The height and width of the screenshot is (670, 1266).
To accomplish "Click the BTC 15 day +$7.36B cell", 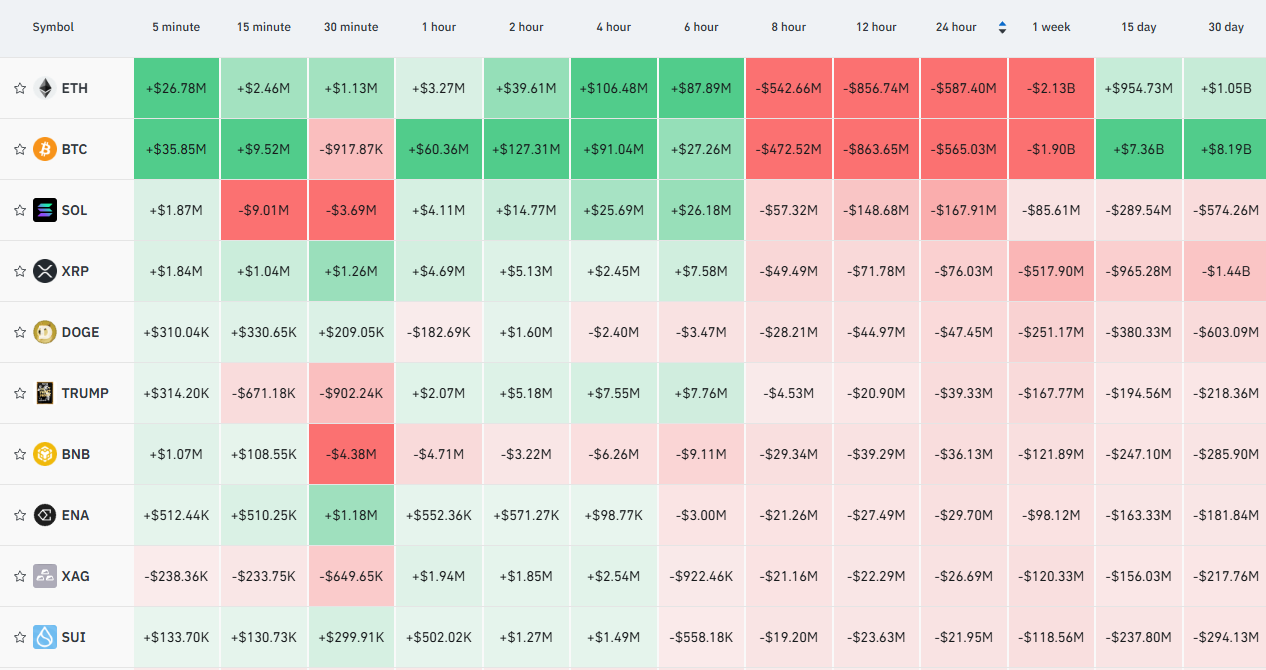I will [x=1139, y=149].
